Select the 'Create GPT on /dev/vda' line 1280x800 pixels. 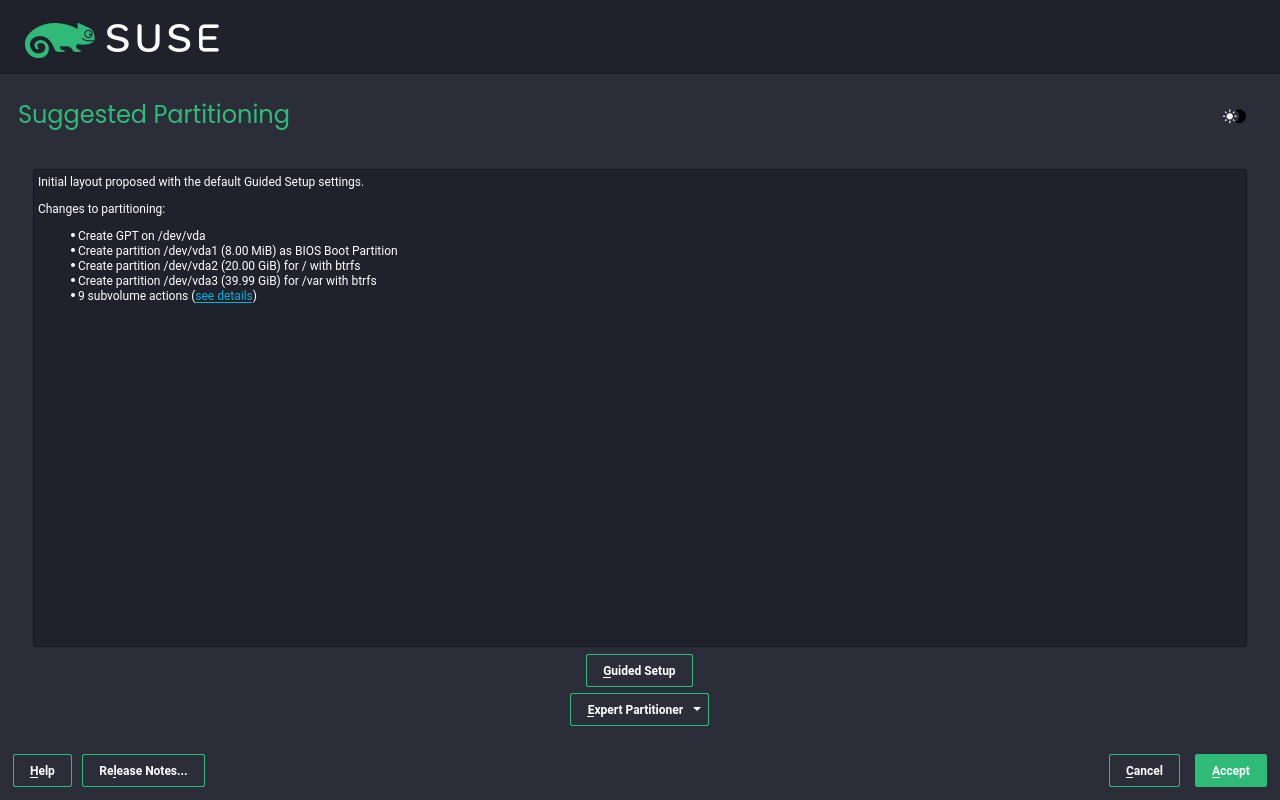(x=141, y=236)
